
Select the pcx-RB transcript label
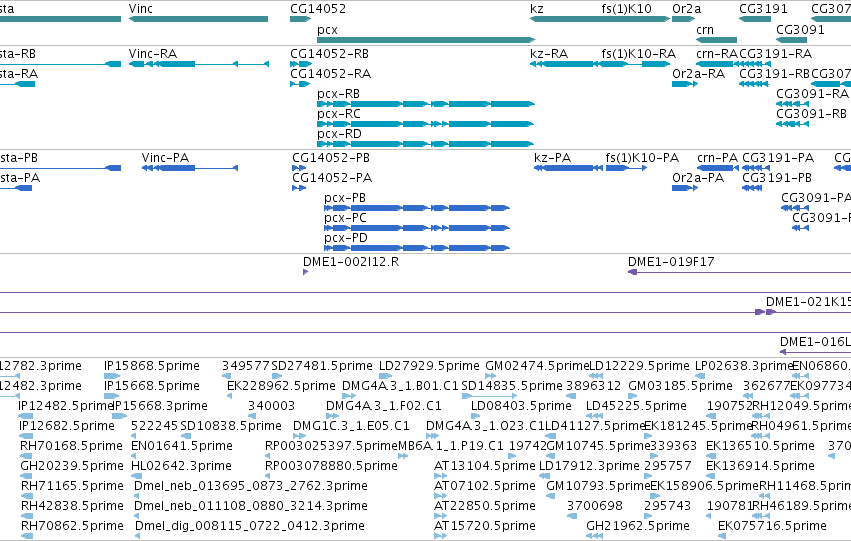tap(339, 94)
